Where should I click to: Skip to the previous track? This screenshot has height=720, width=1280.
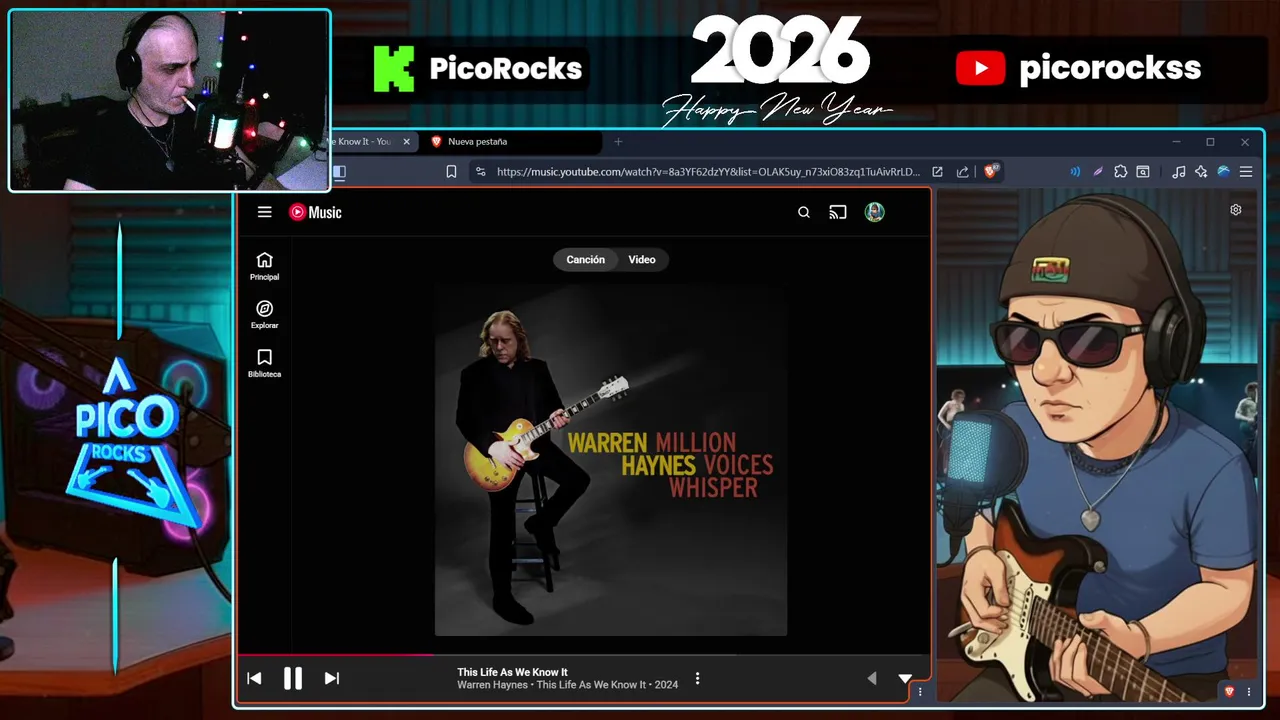click(254, 678)
